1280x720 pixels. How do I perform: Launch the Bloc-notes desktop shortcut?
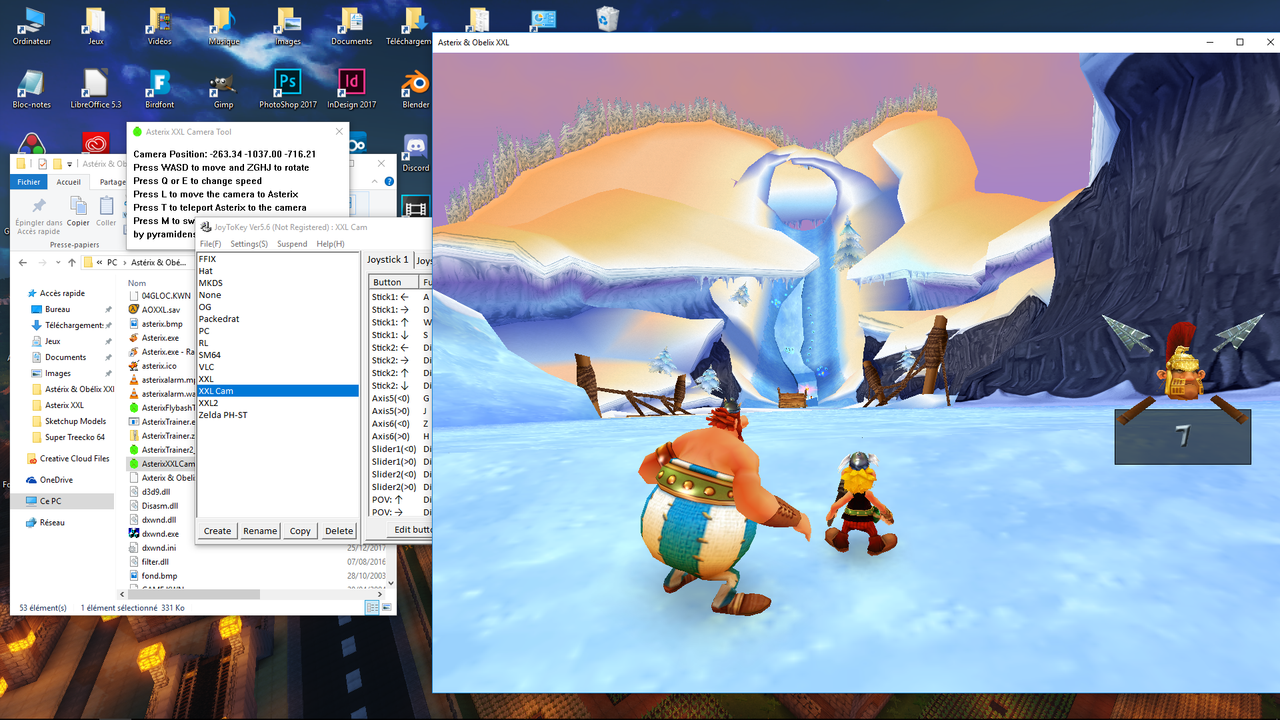click(32, 90)
